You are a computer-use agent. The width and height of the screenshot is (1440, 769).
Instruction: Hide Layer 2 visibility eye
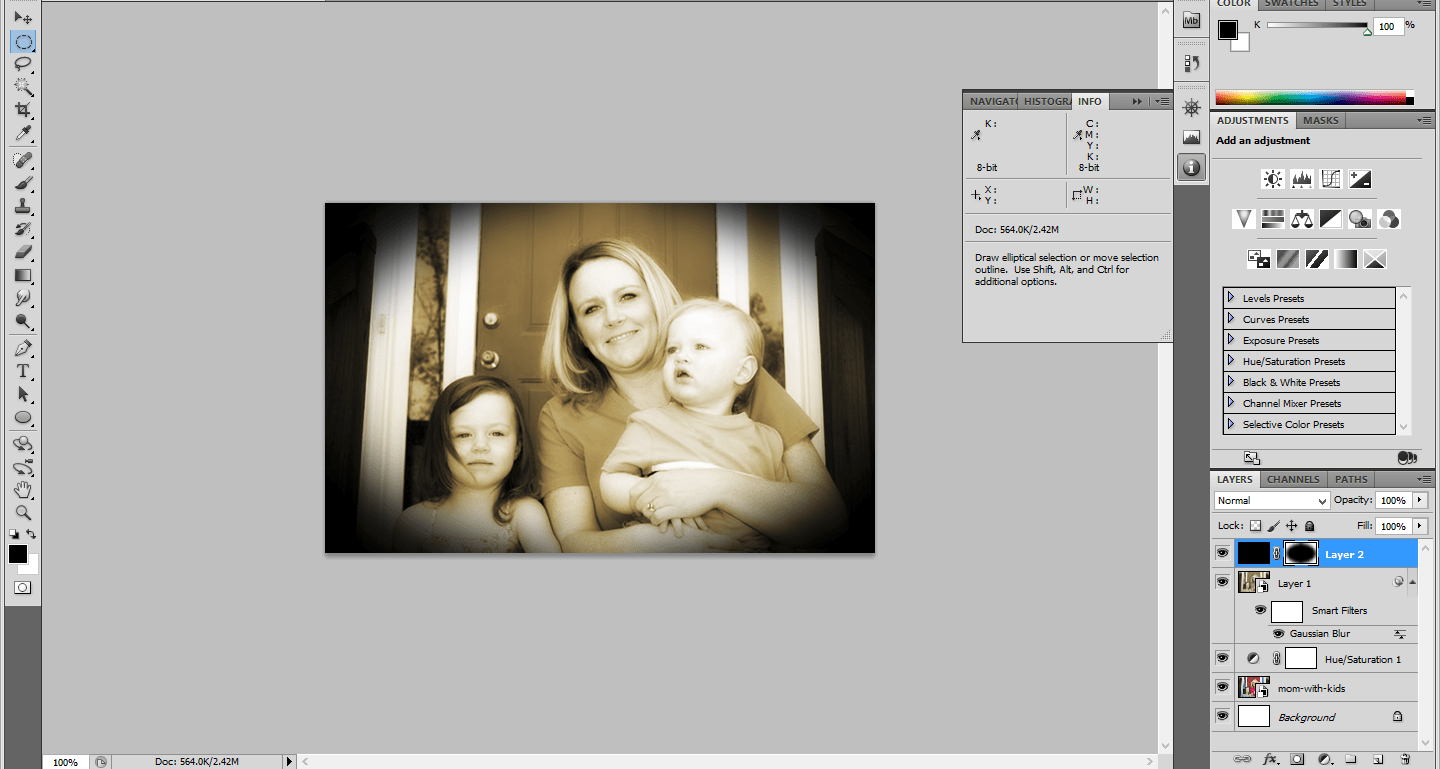(1222, 553)
